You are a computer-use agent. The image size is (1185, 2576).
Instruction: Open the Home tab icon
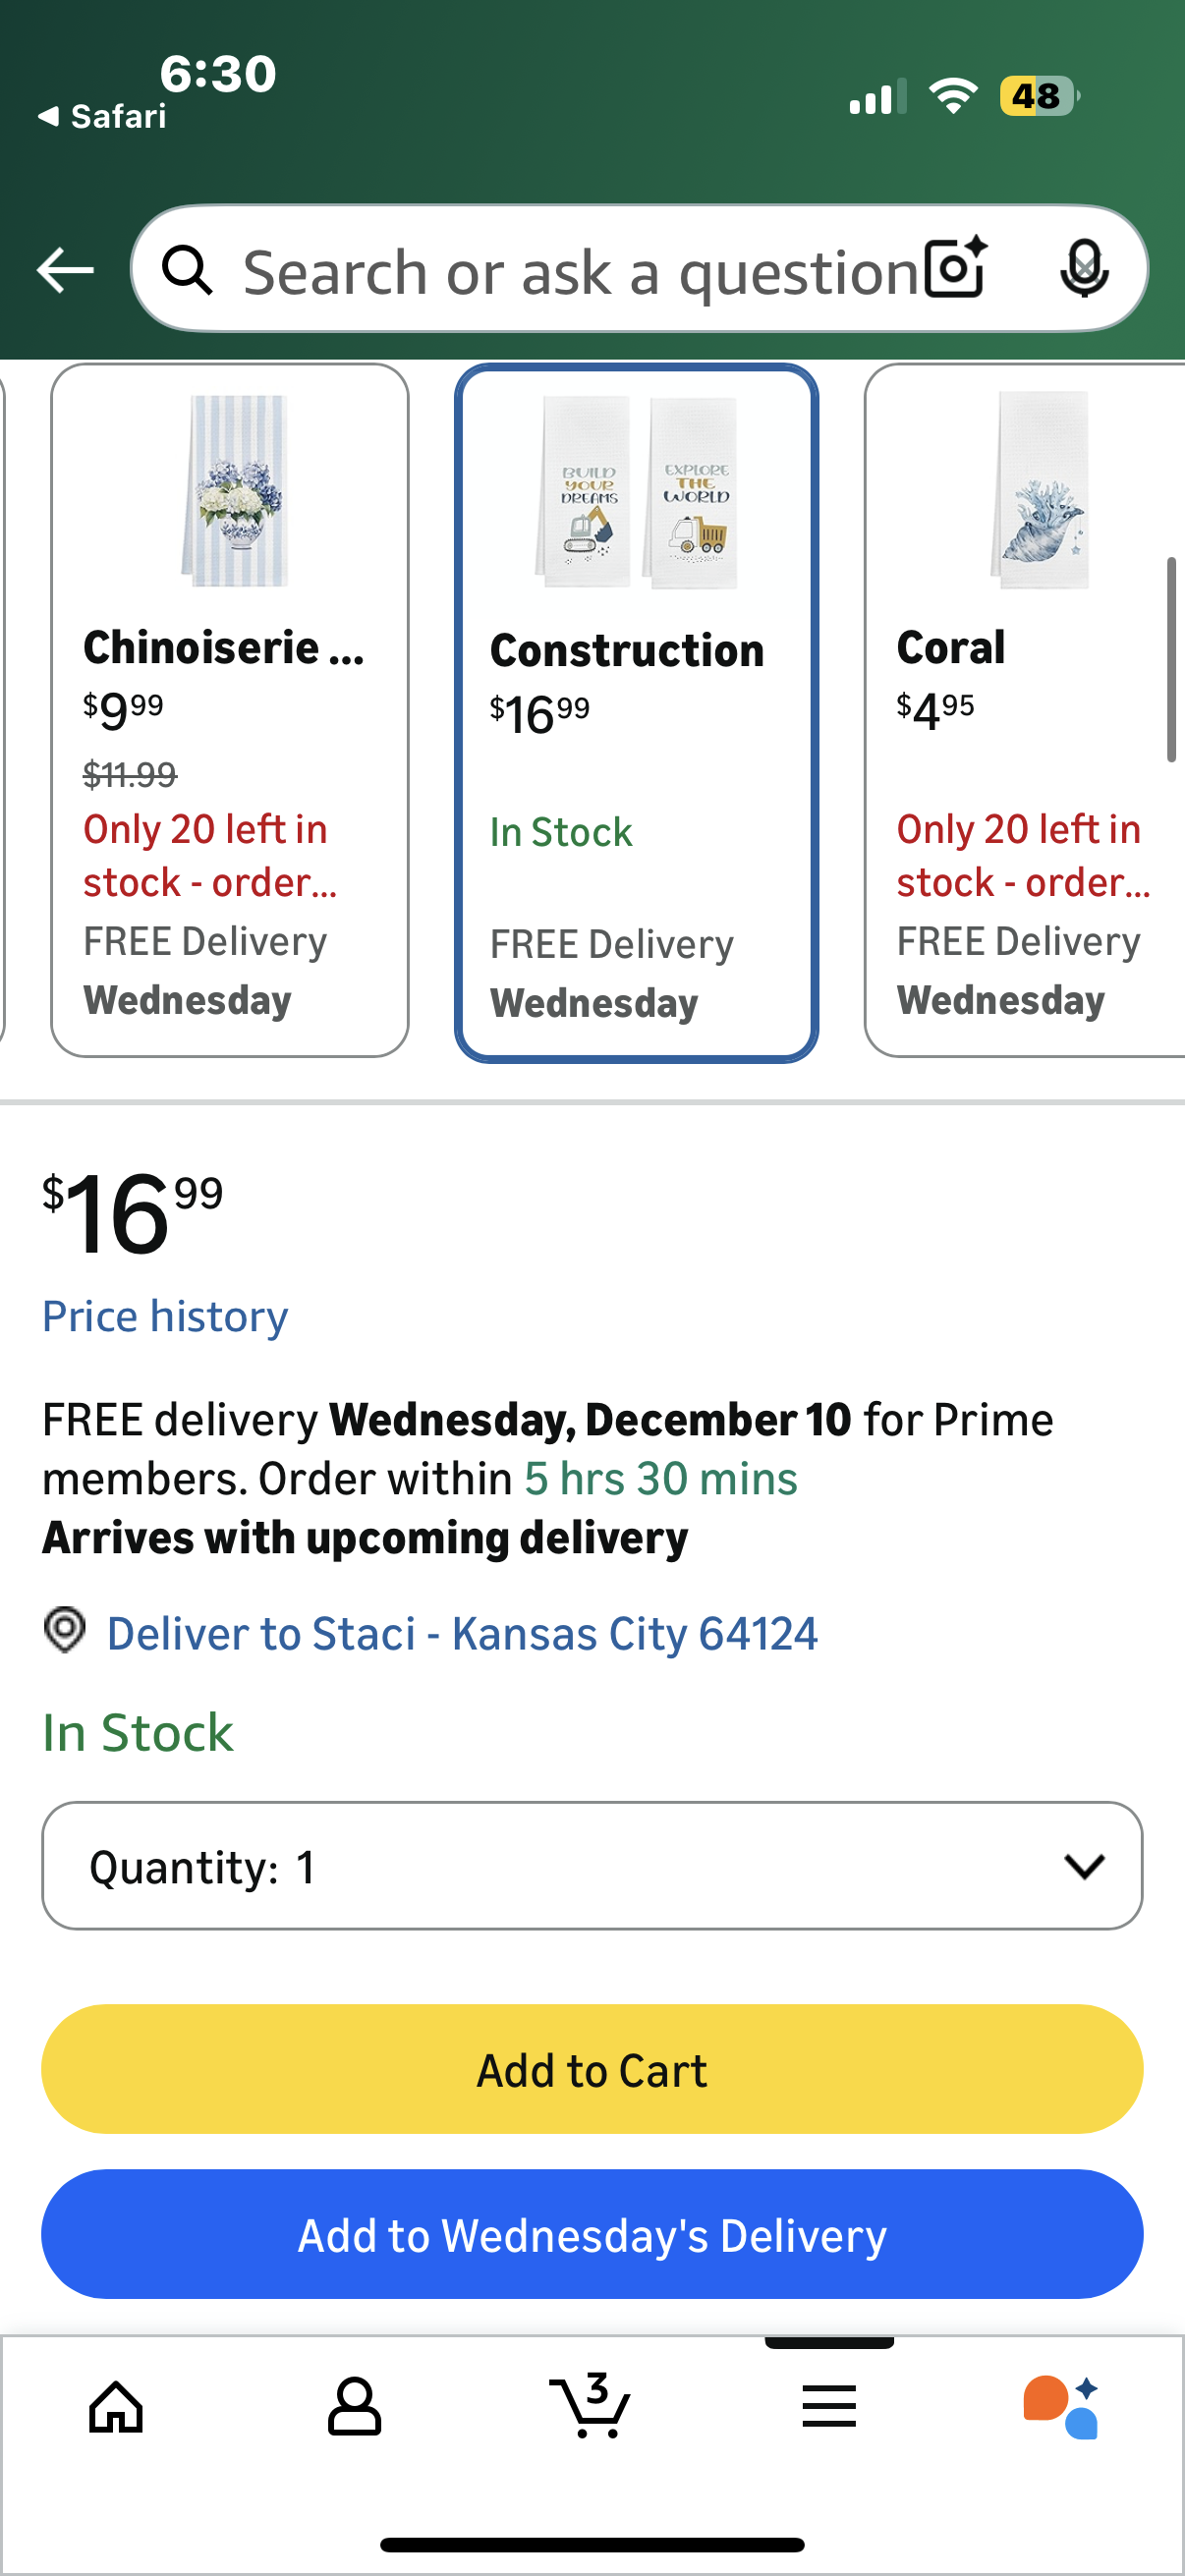[x=116, y=2406]
